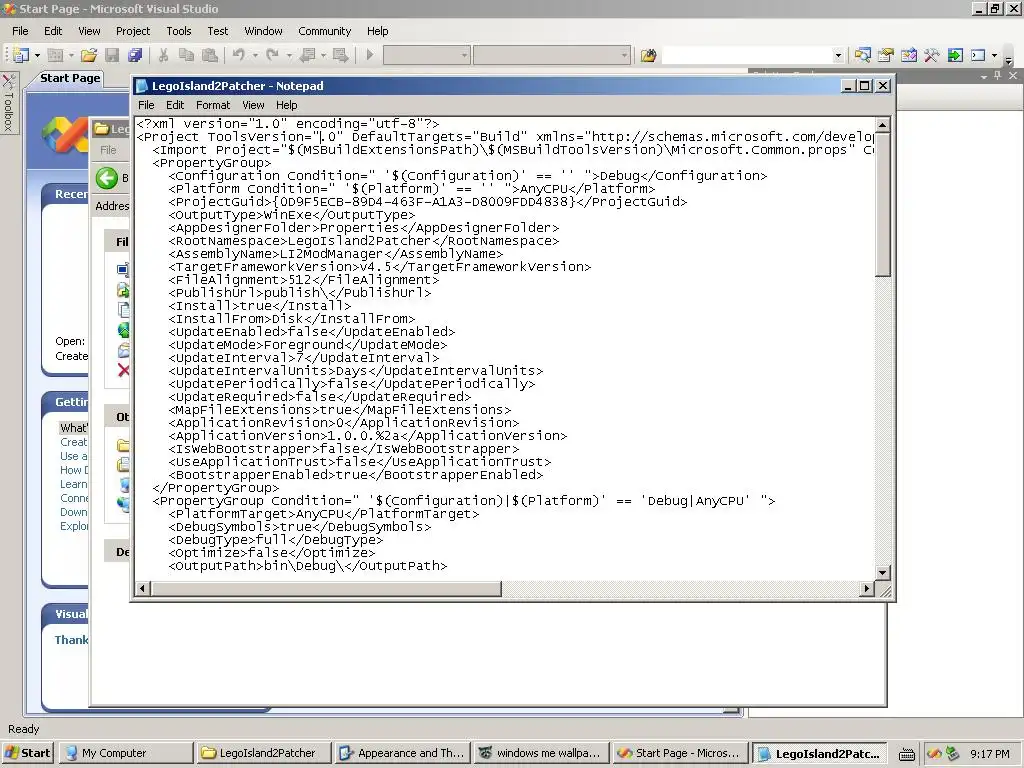The width and height of the screenshot is (1024, 768).
Task: Click the Navigate Forward icon
Action: point(340,56)
